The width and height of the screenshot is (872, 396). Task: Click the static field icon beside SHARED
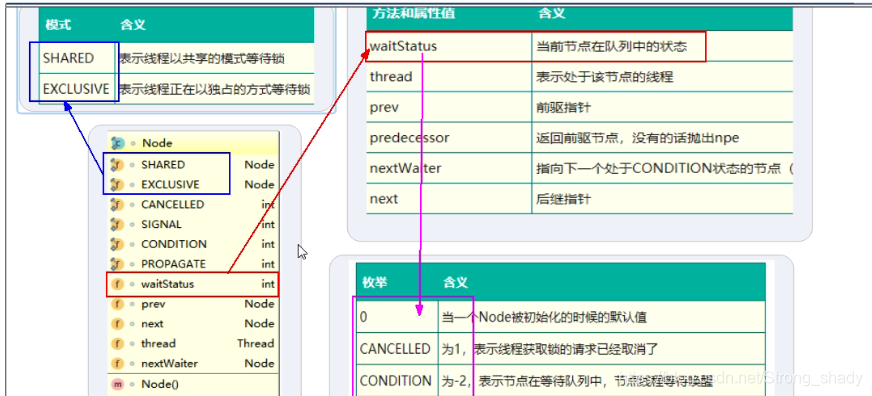click(x=117, y=165)
